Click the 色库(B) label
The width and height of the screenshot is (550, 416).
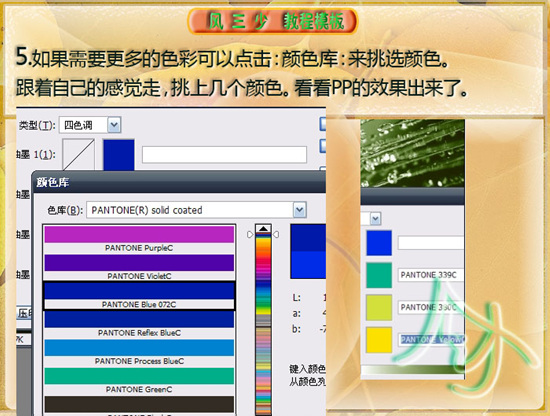tap(65, 210)
